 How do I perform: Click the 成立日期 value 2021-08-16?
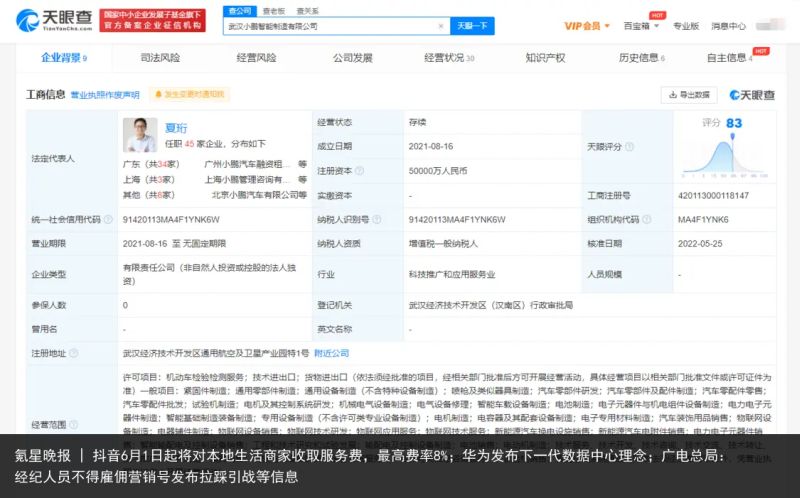pos(431,146)
